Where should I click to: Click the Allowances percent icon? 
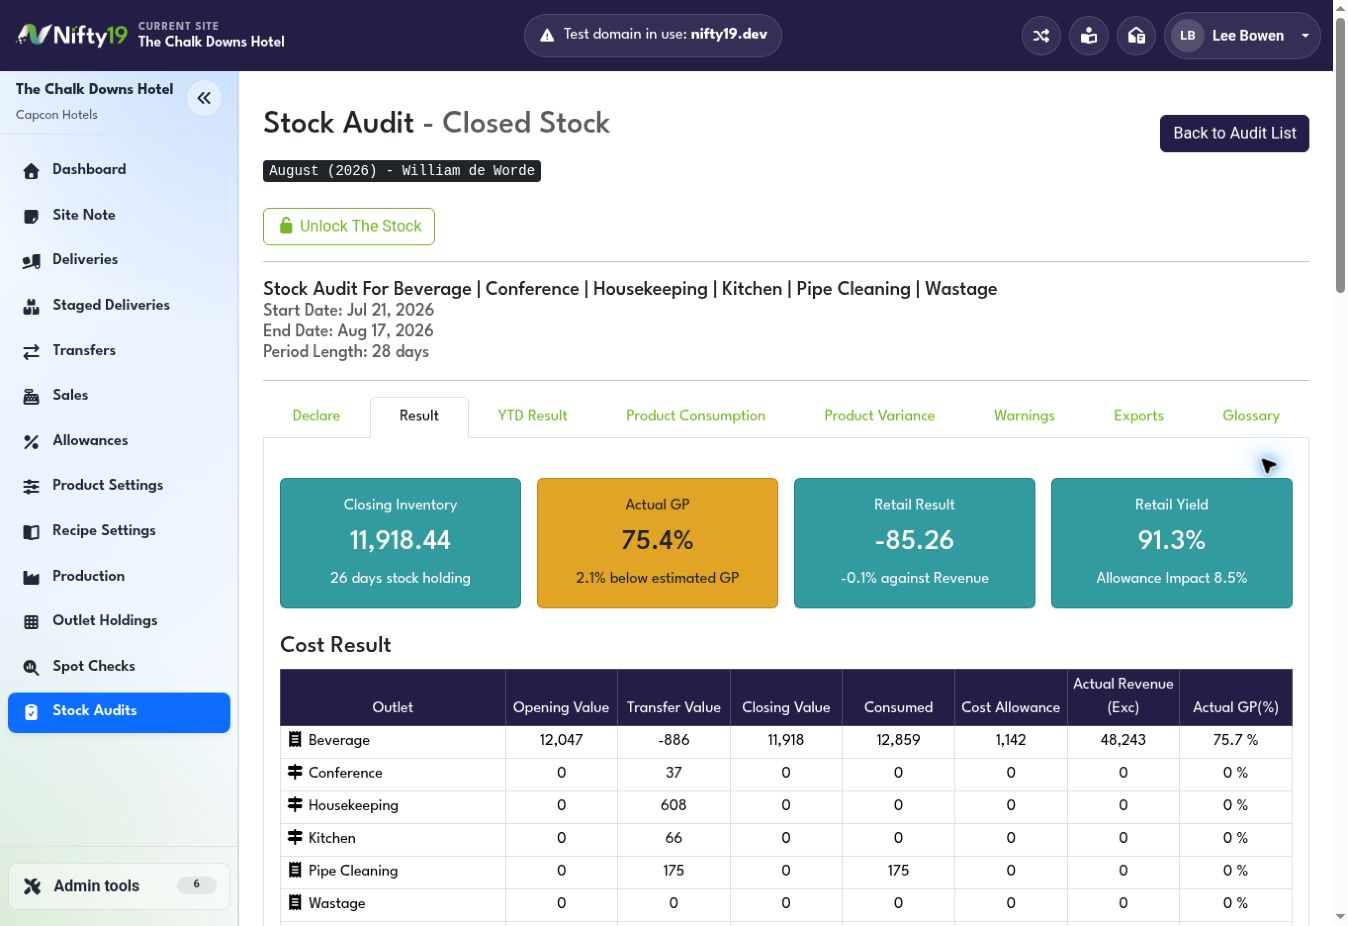coord(31,441)
